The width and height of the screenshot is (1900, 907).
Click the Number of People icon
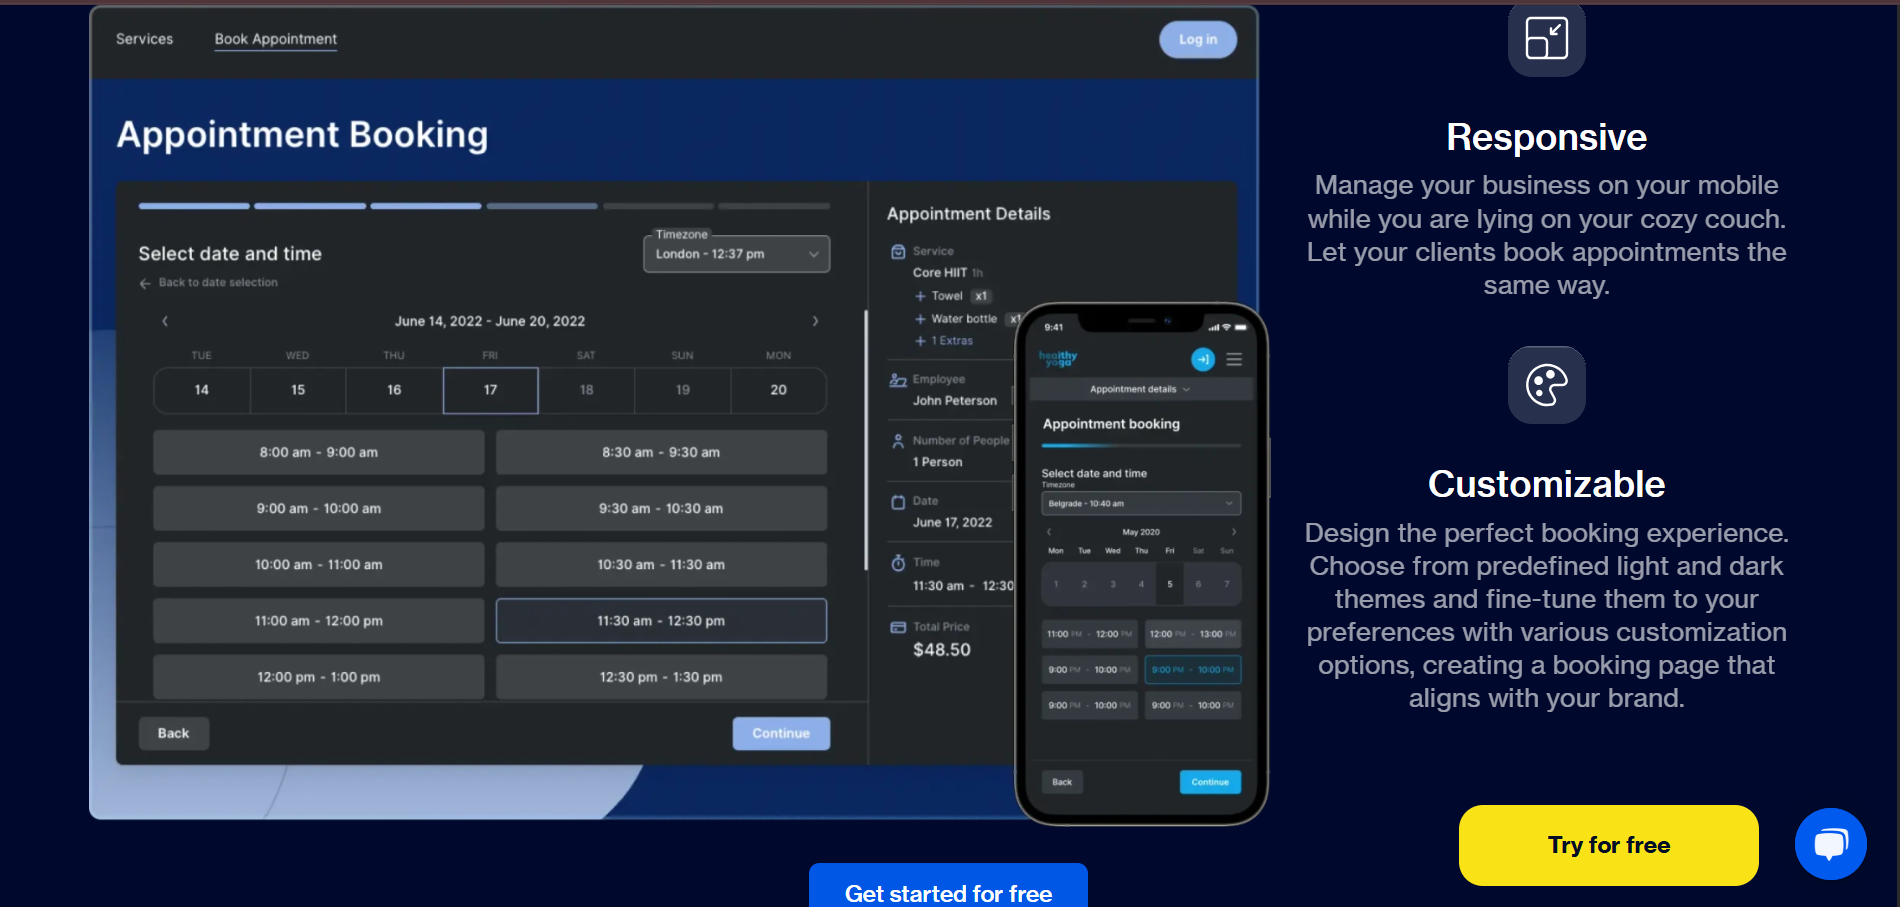tap(898, 441)
